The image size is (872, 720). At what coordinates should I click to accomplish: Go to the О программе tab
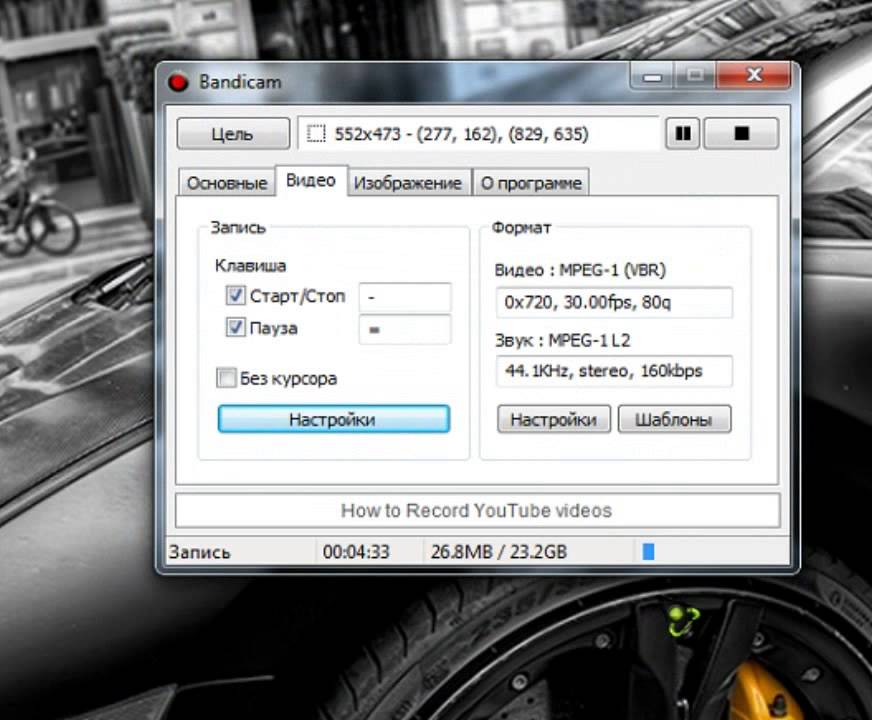[531, 183]
